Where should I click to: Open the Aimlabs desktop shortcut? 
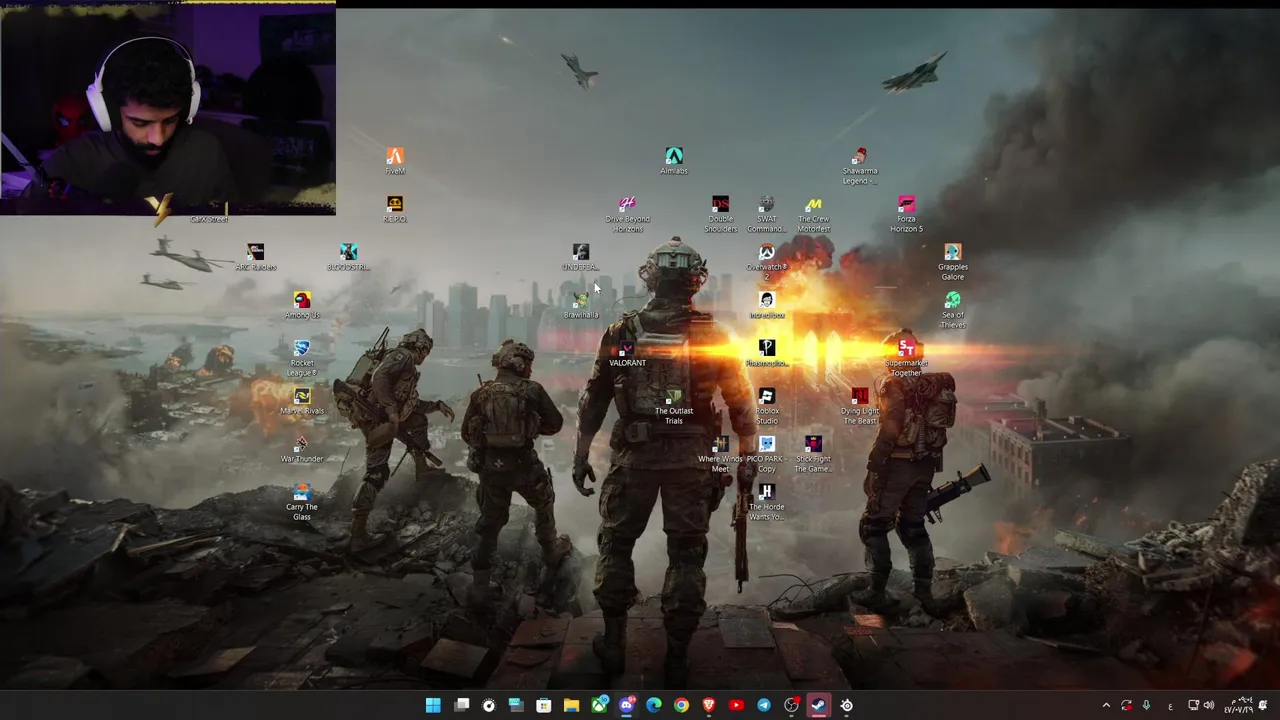coord(674,160)
